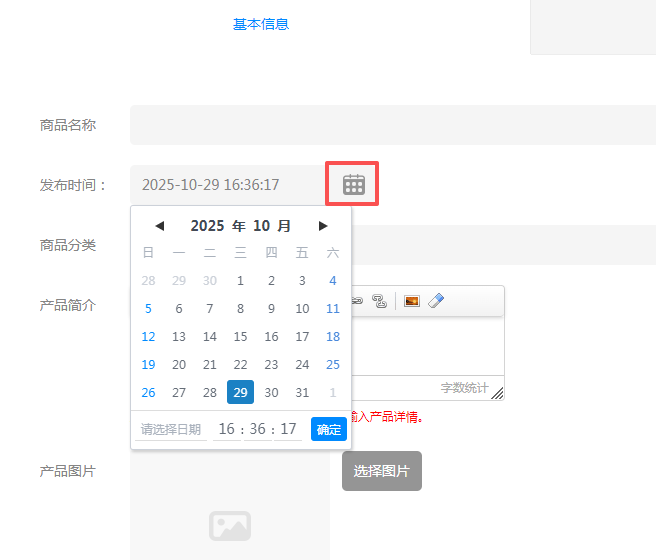656x560 pixels.
Task: Click the month 10 in calendar header
Action: pyautogui.click(x=261, y=226)
